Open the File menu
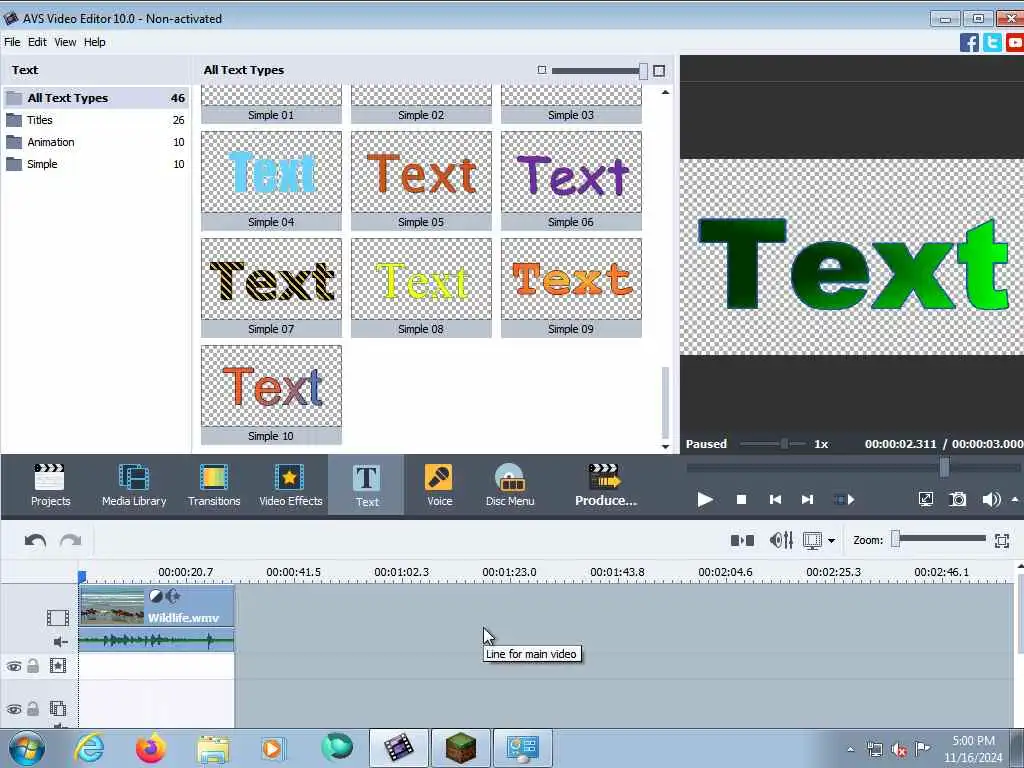 click(x=12, y=42)
